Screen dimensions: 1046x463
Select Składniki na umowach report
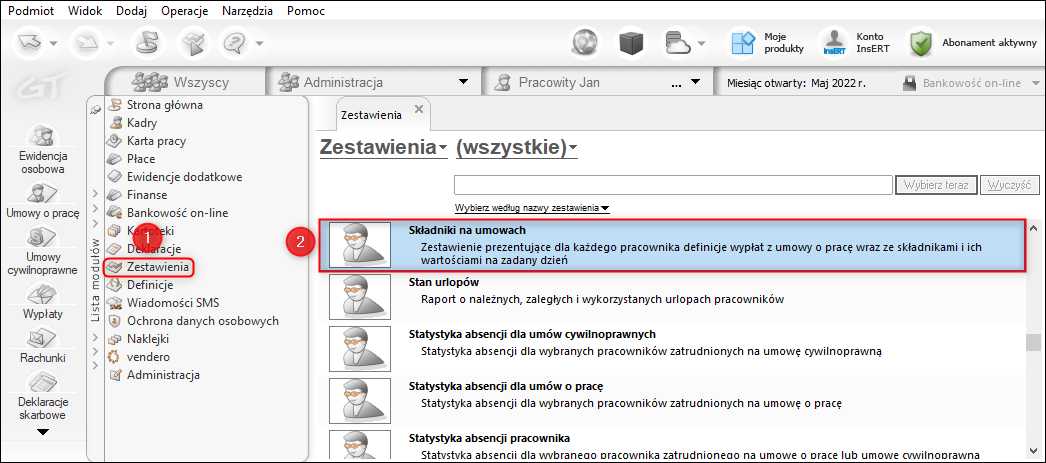pyautogui.click(x=672, y=246)
